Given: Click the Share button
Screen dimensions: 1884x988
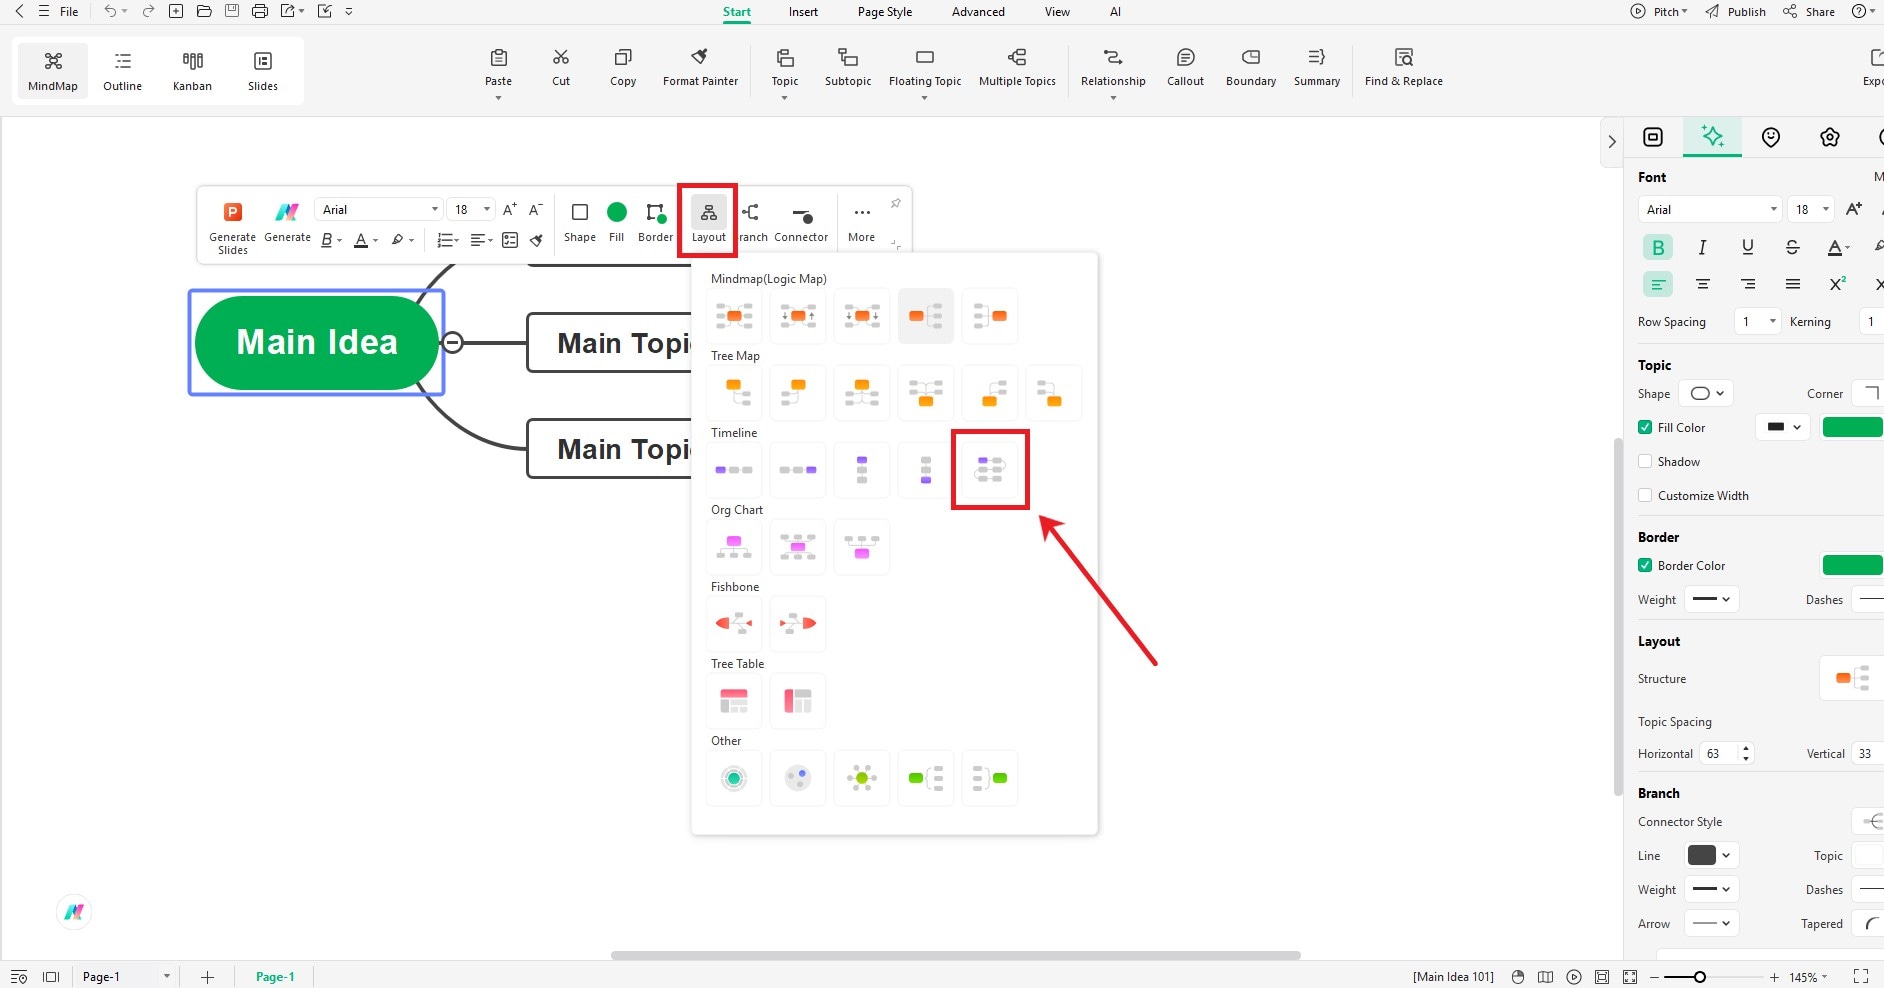Looking at the screenshot, I should (1810, 12).
